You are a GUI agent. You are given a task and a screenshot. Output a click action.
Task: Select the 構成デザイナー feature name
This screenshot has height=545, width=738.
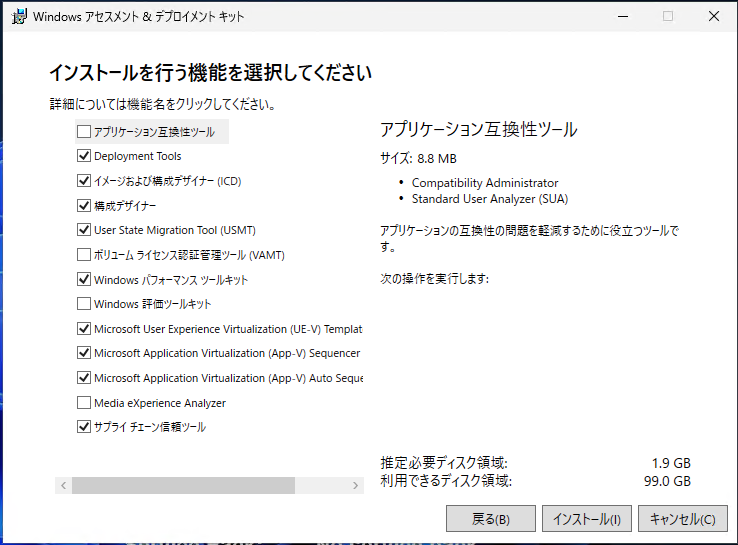click(125, 206)
